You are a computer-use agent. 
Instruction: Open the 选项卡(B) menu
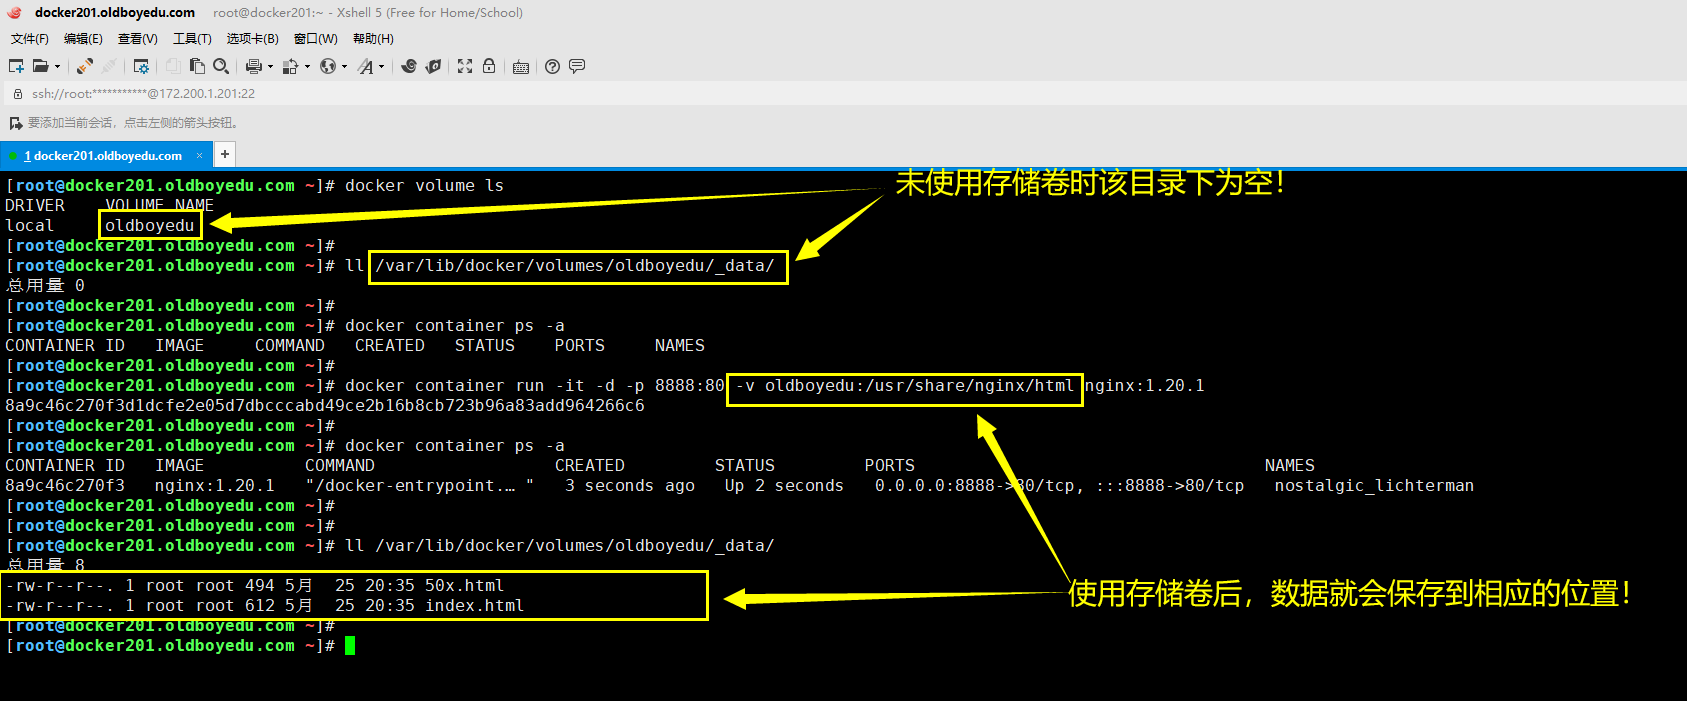tap(252, 39)
